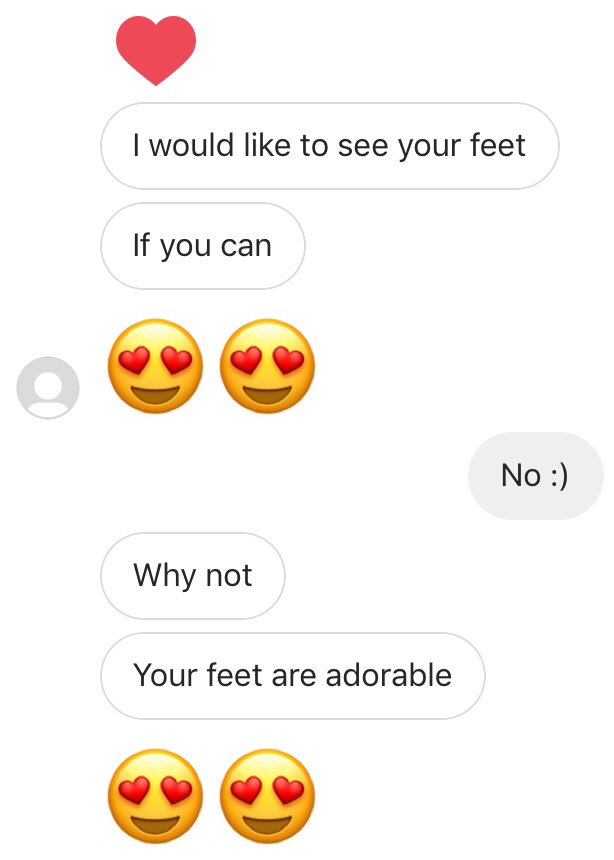Screen dimensions: 614x860
Task: Click the gray sender profile avatar
Action: pyautogui.click(x=48, y=387)
